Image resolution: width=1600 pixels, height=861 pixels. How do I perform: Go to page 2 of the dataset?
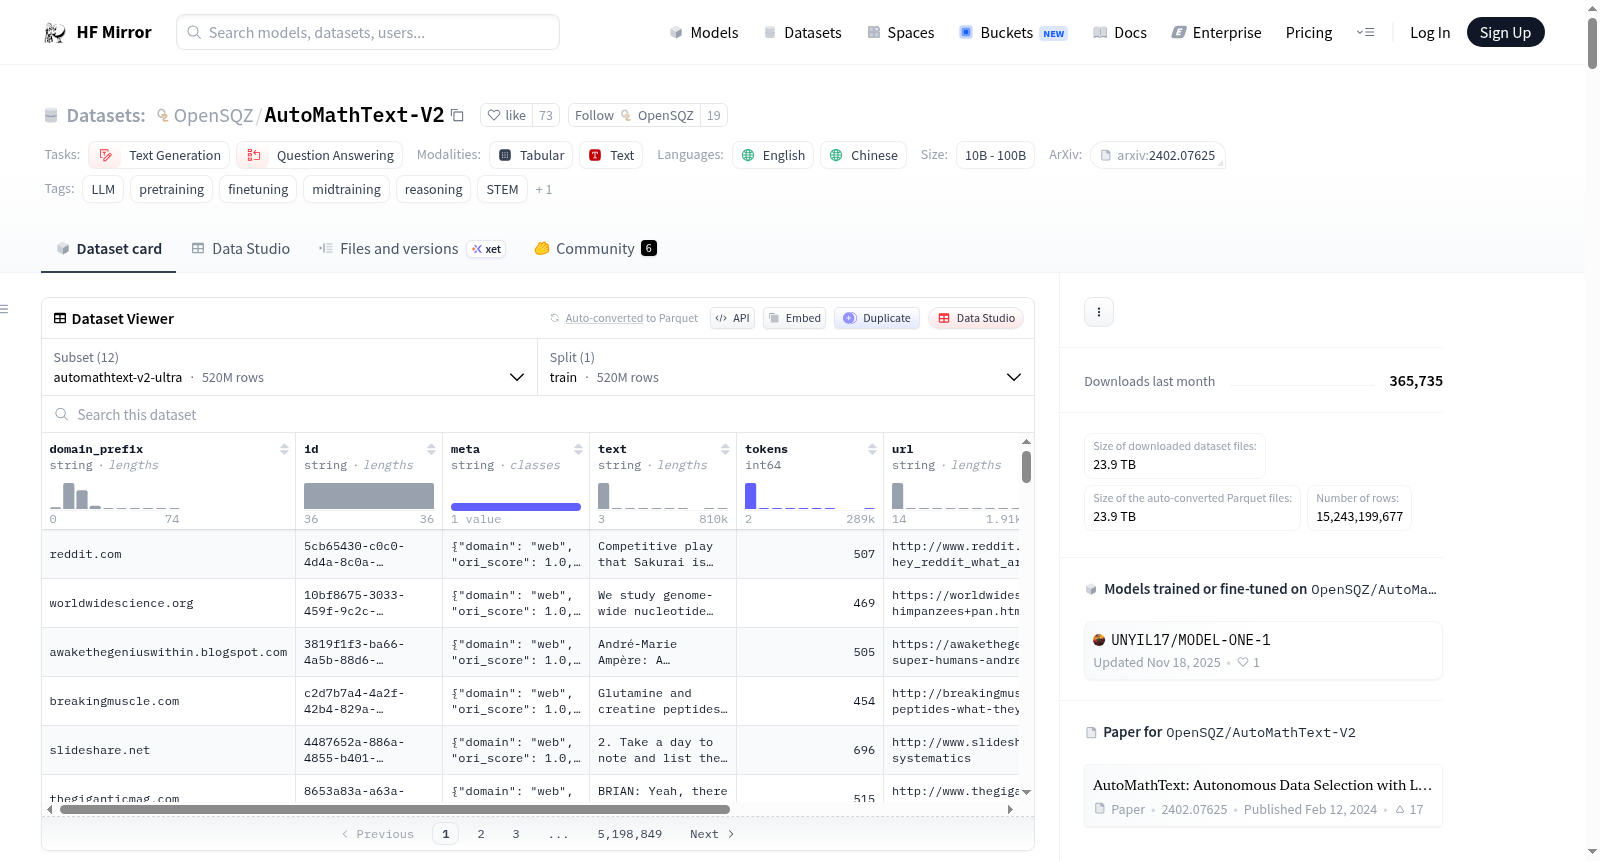coord(481,834)
